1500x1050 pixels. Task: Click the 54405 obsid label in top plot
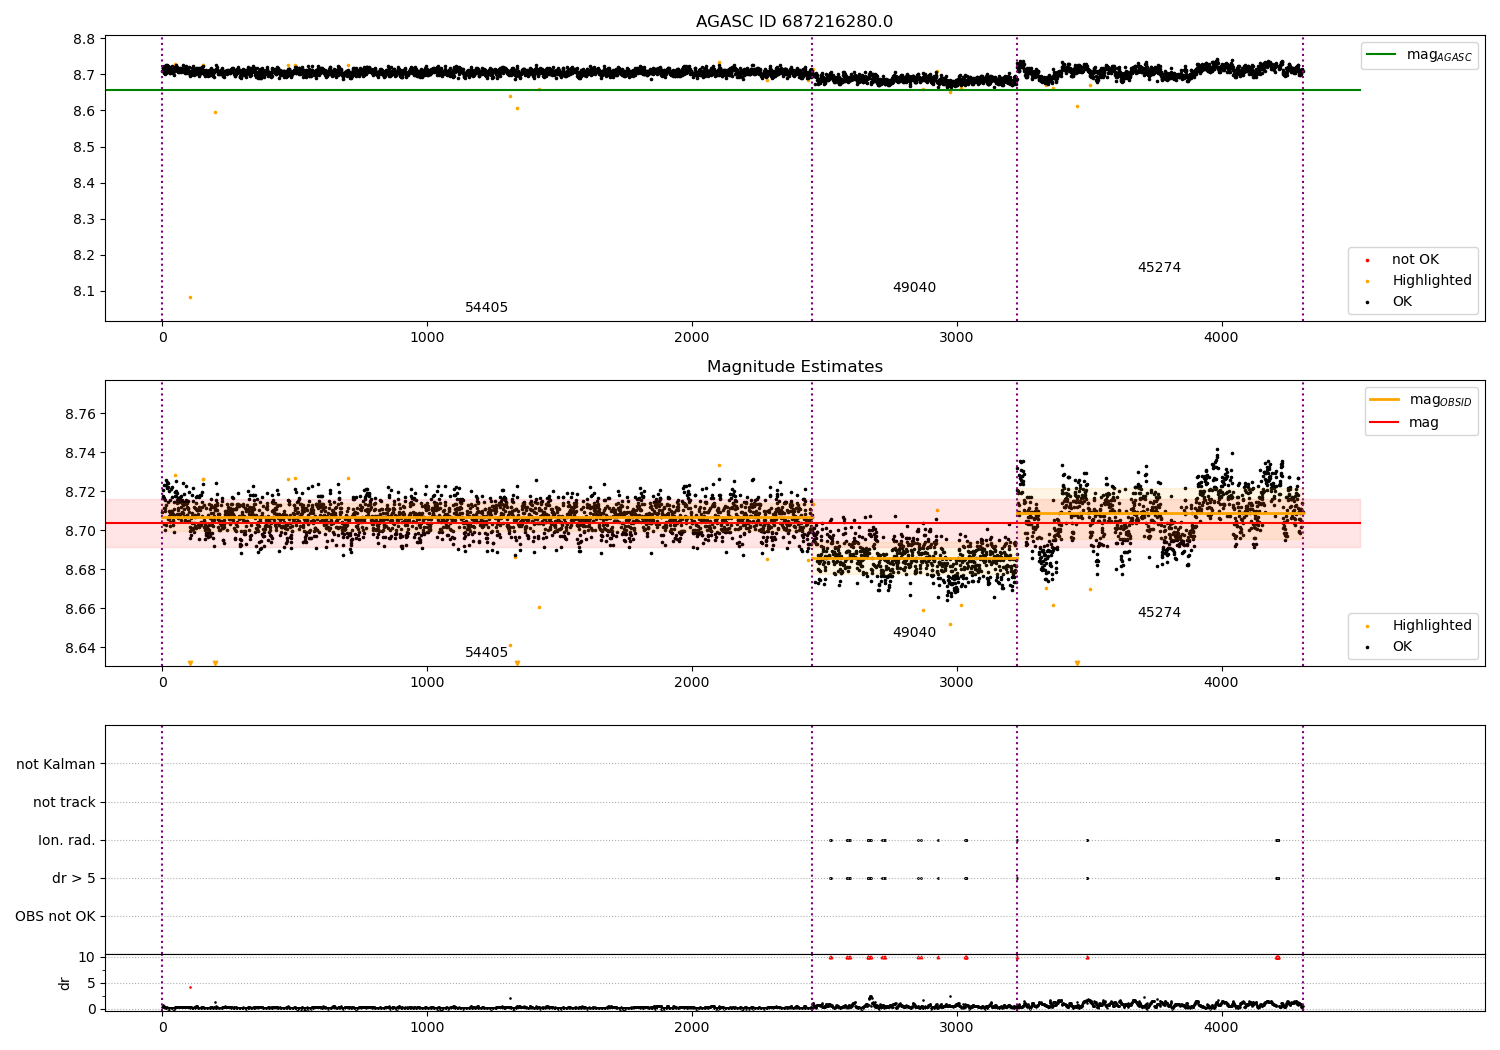tap(486, 308)
